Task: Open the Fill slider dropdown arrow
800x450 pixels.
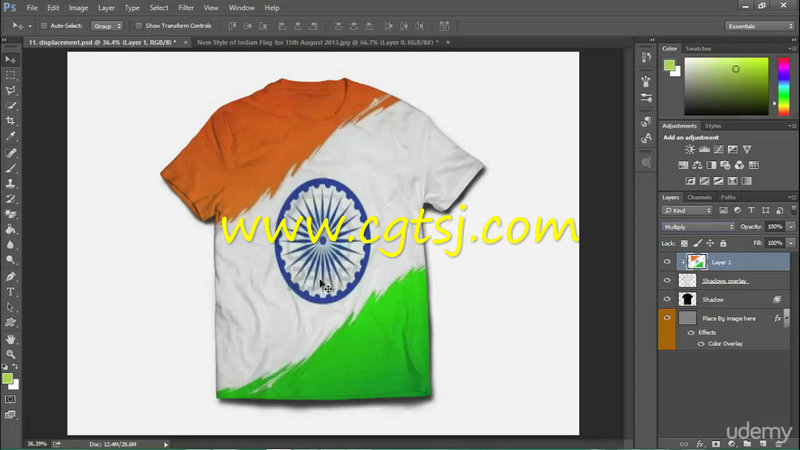Action: point(791,243)
